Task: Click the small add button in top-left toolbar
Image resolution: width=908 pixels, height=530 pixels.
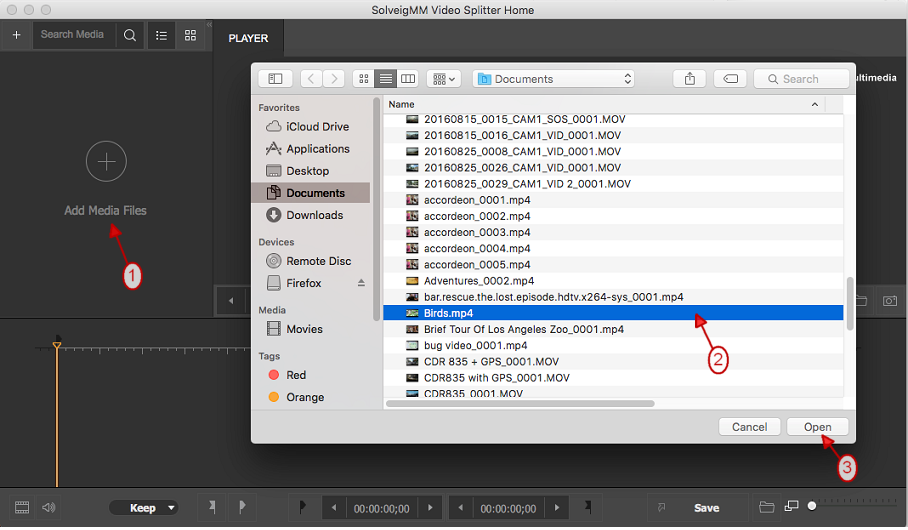Action: (x=16, y=35)
